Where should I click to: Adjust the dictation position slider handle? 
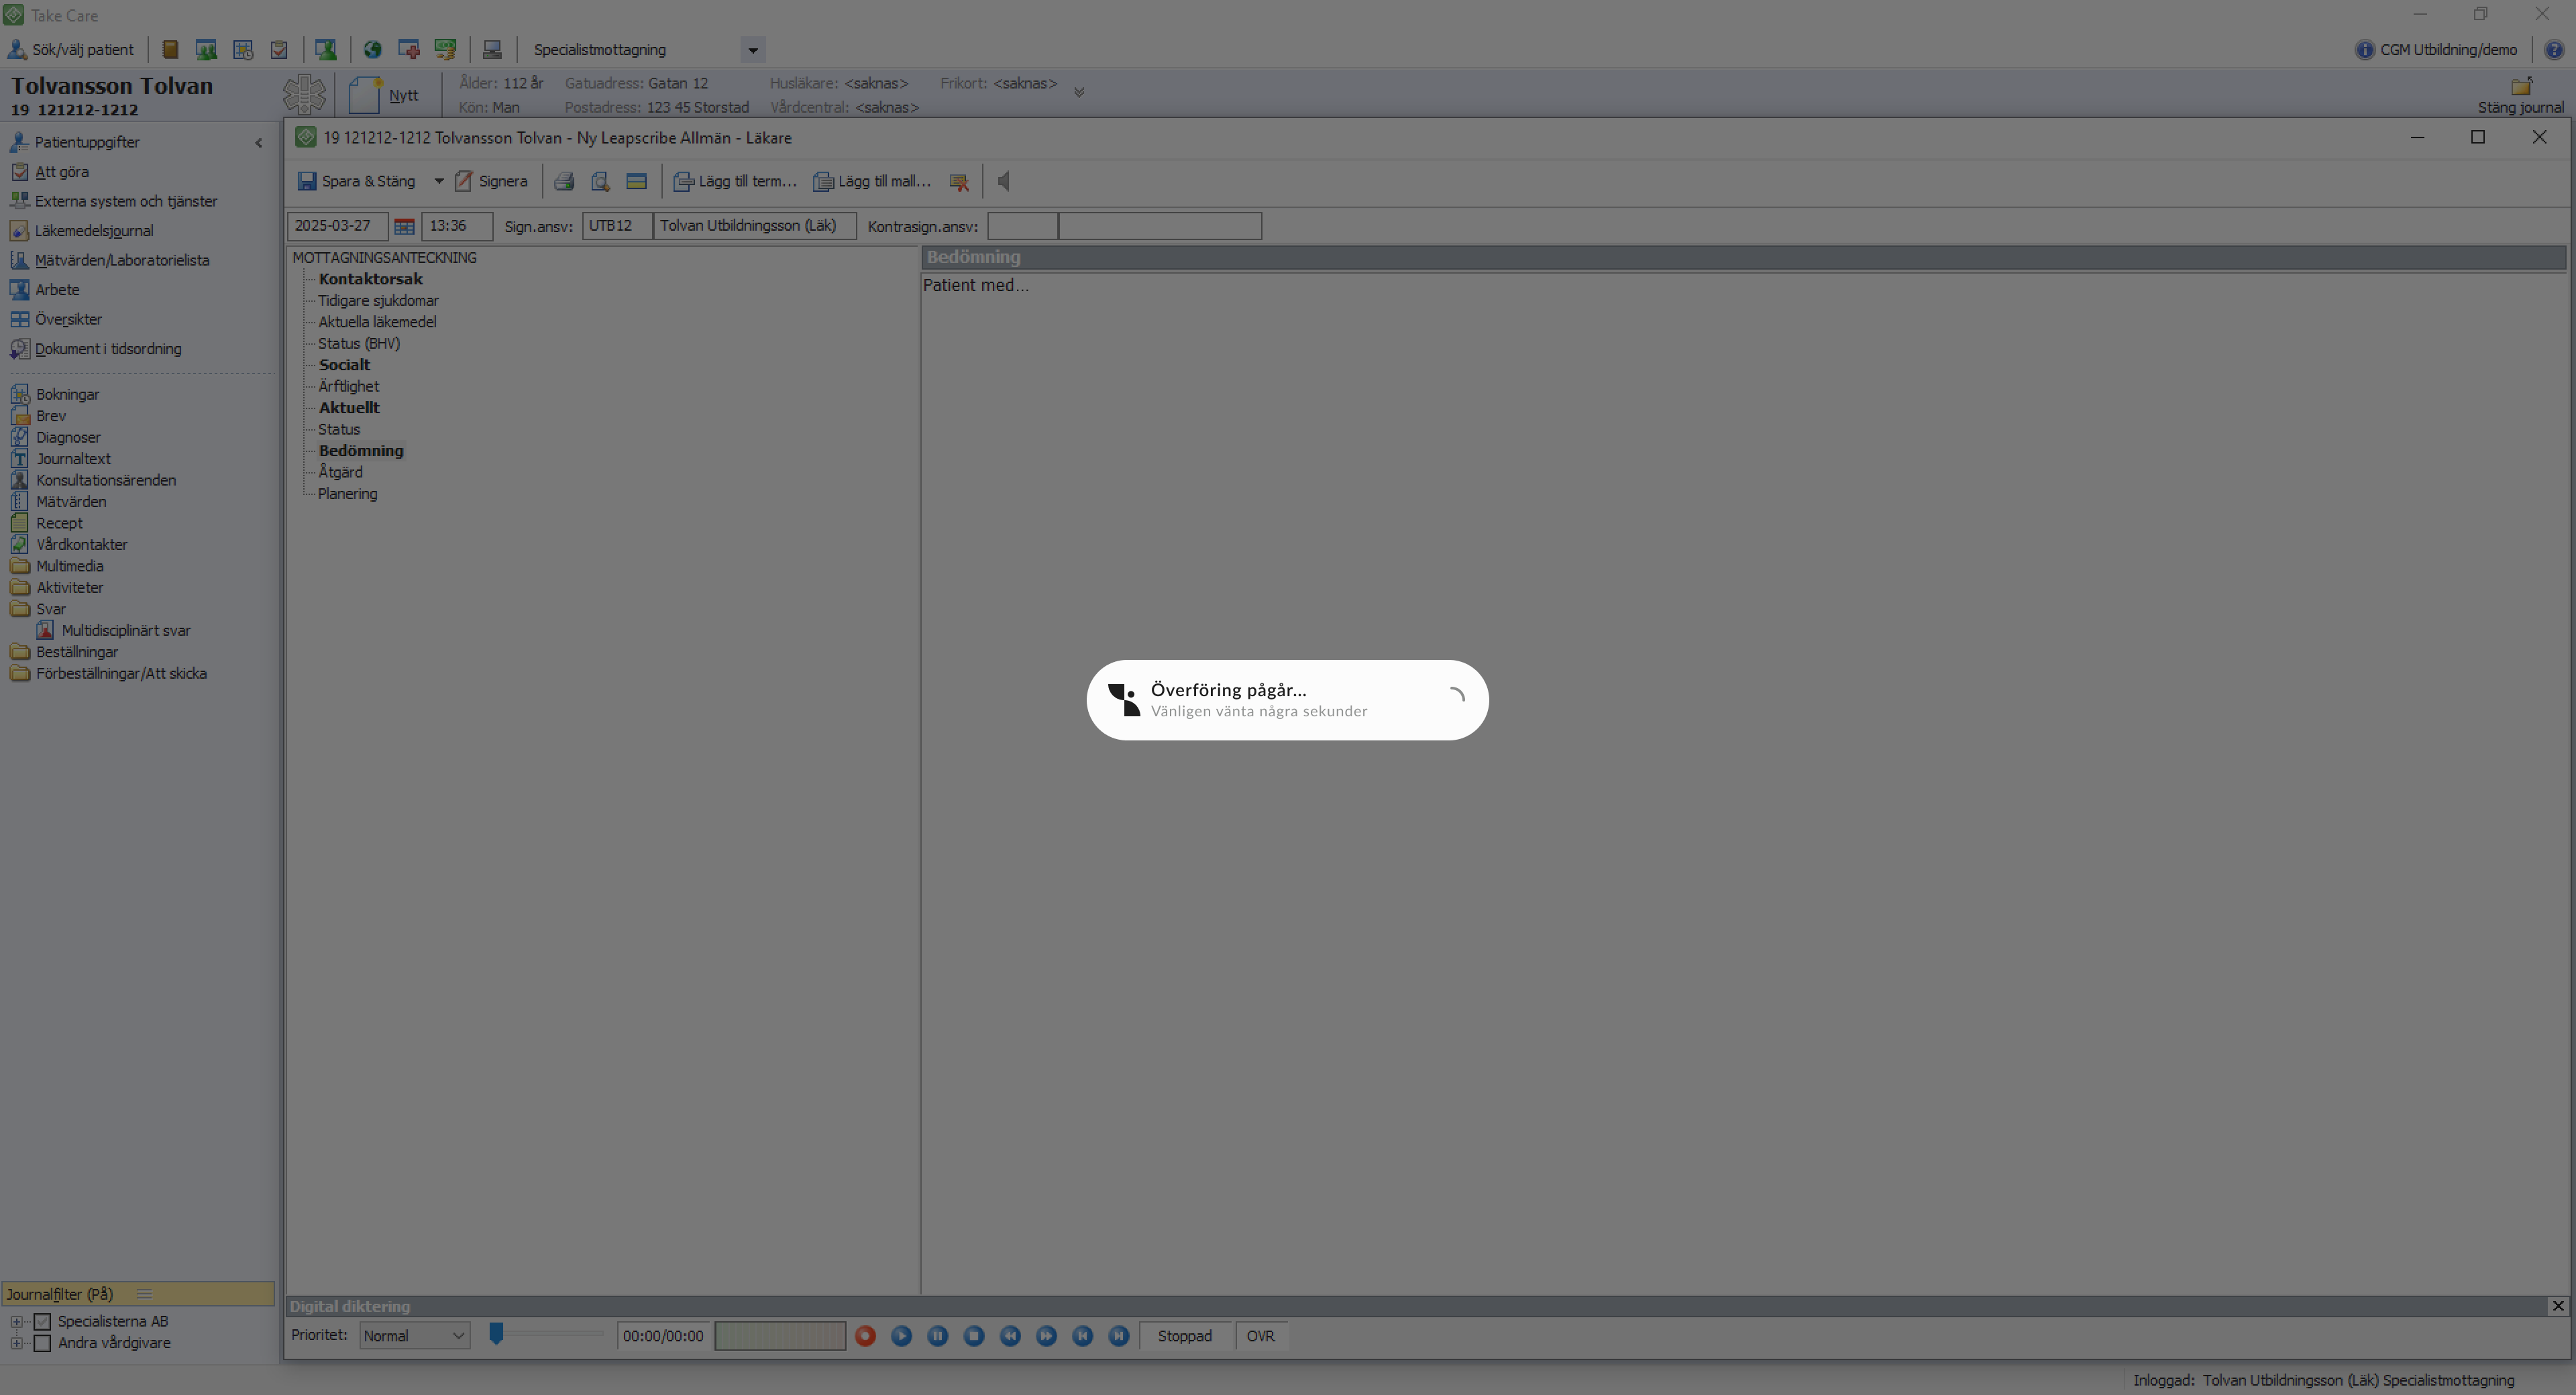pyautogui.click(x=496, y=1333)
